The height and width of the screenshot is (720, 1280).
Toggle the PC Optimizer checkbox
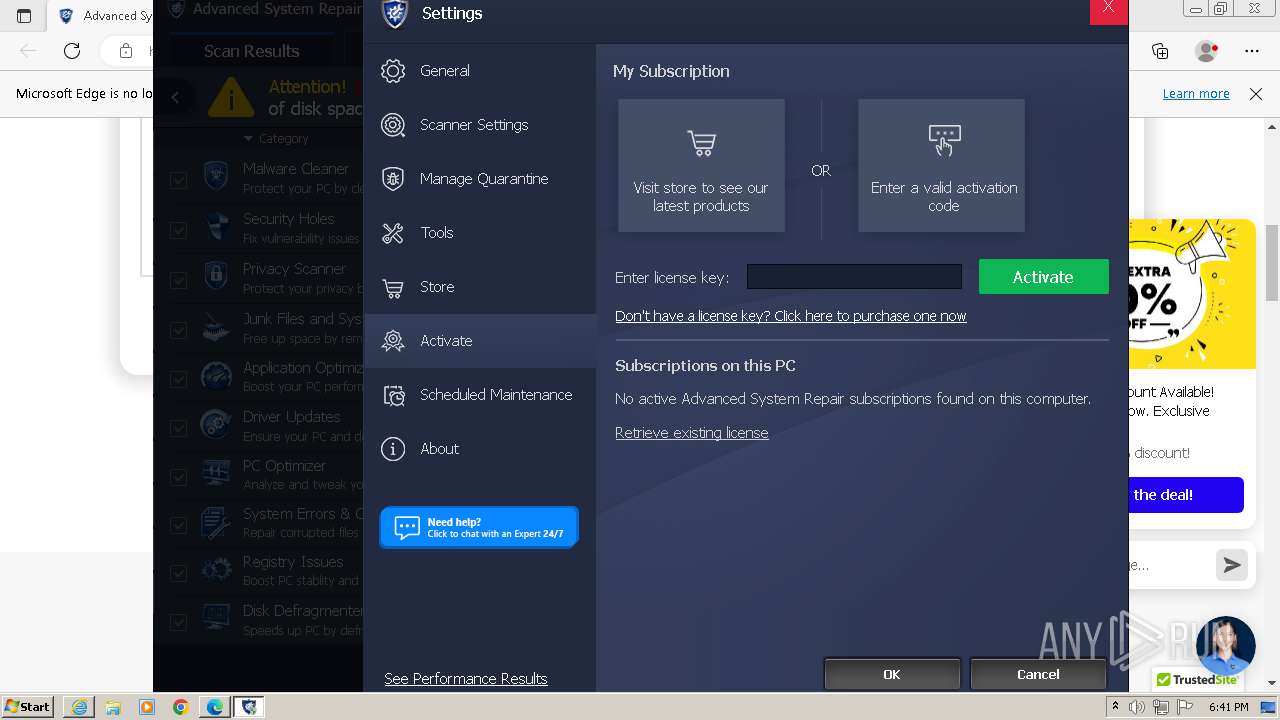[179, 477]
